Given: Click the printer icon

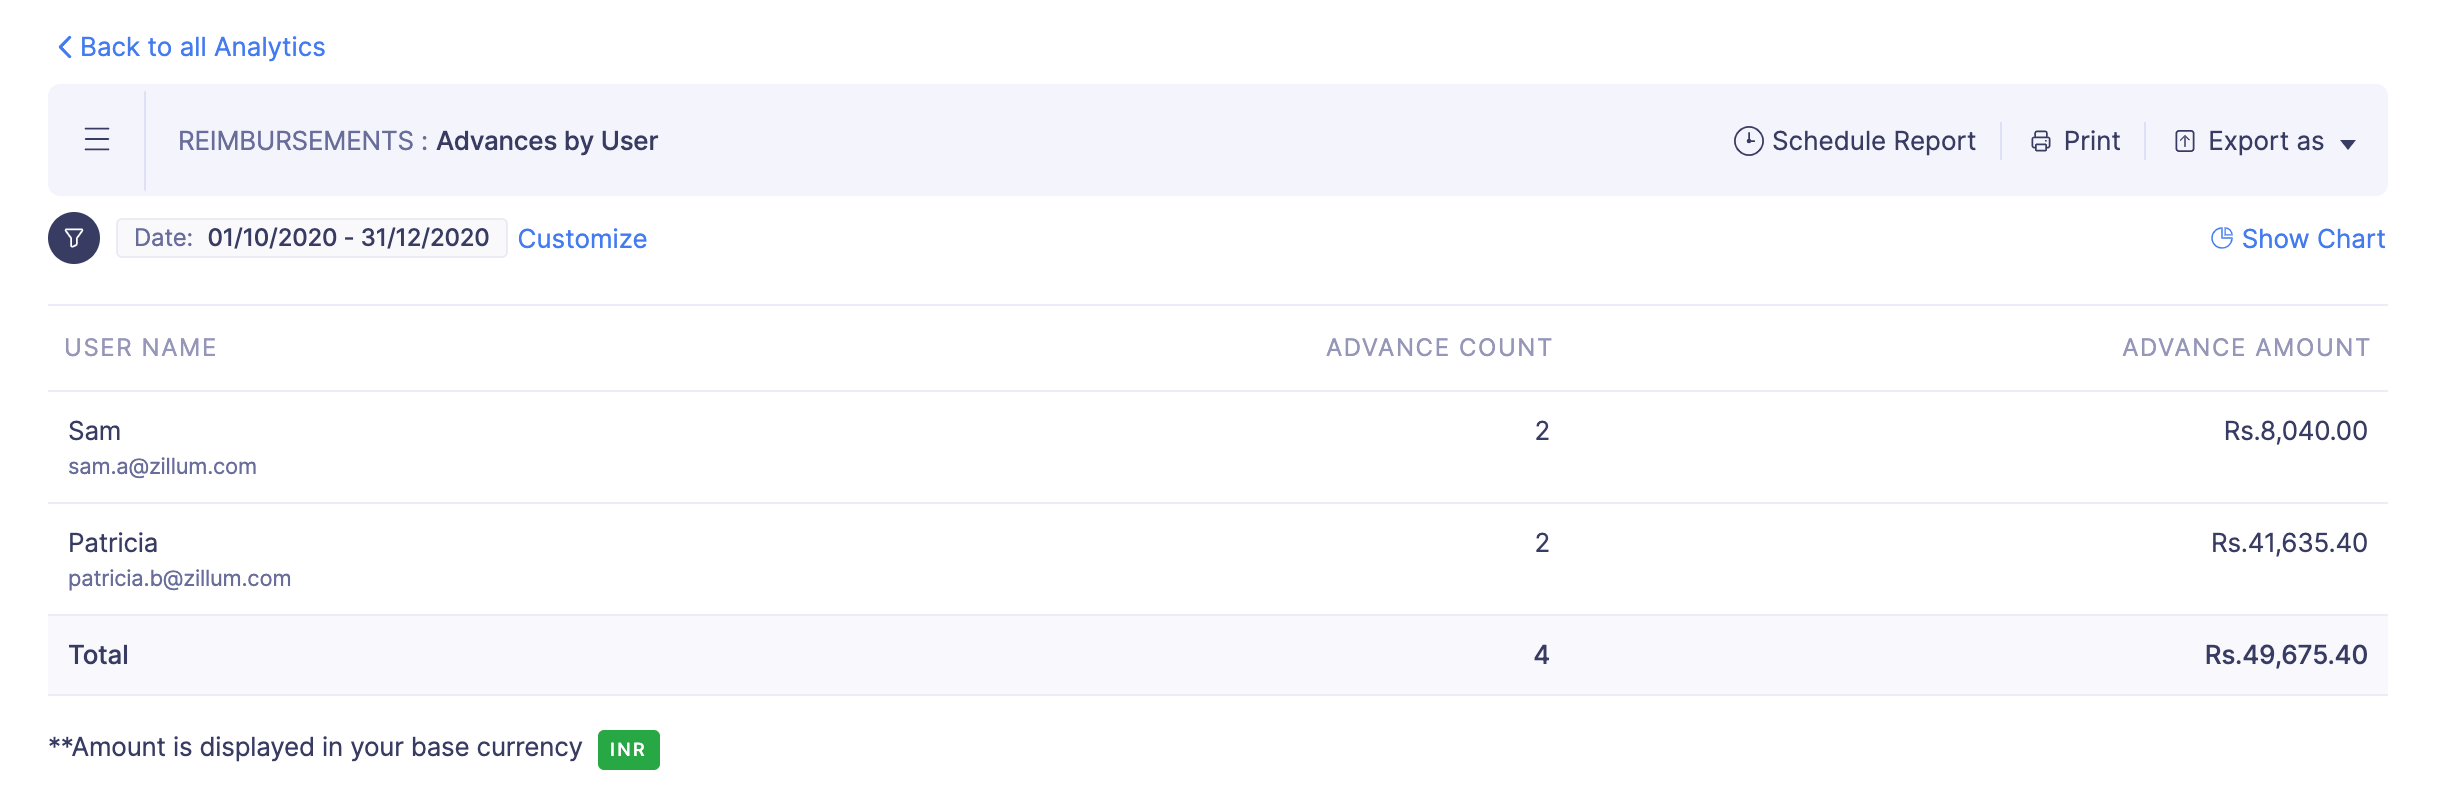Looking at the screenshot, I should tap(2041, 141).
